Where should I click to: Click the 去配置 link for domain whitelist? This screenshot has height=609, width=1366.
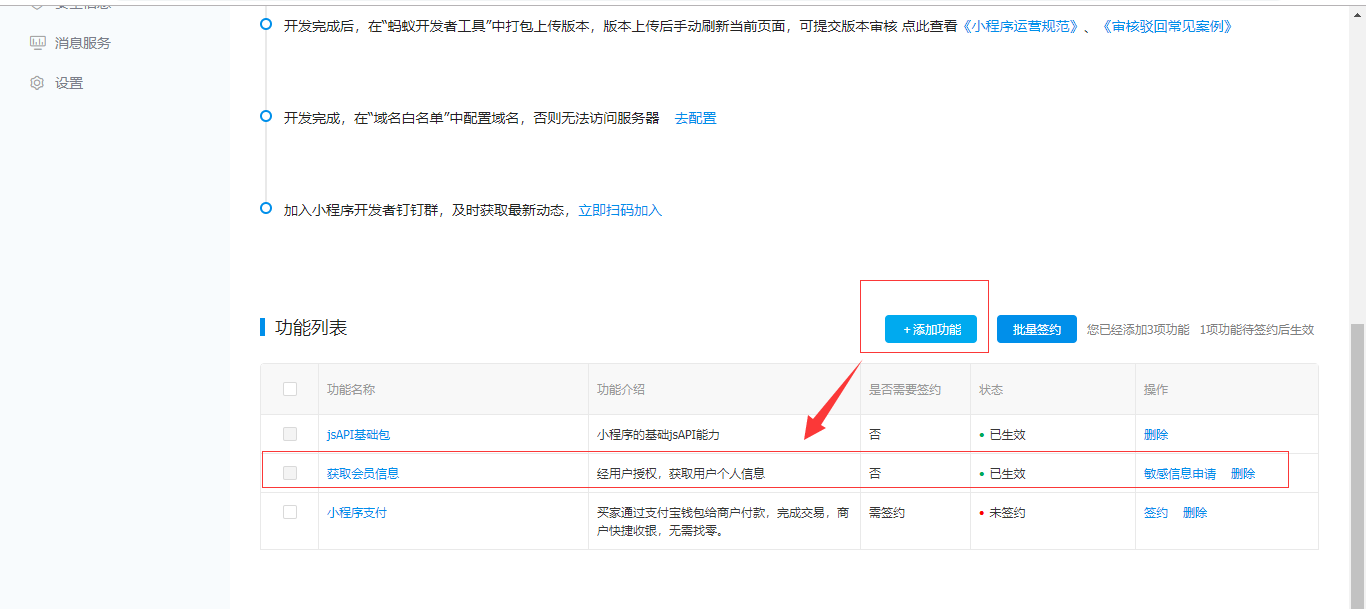pos(695,118)
